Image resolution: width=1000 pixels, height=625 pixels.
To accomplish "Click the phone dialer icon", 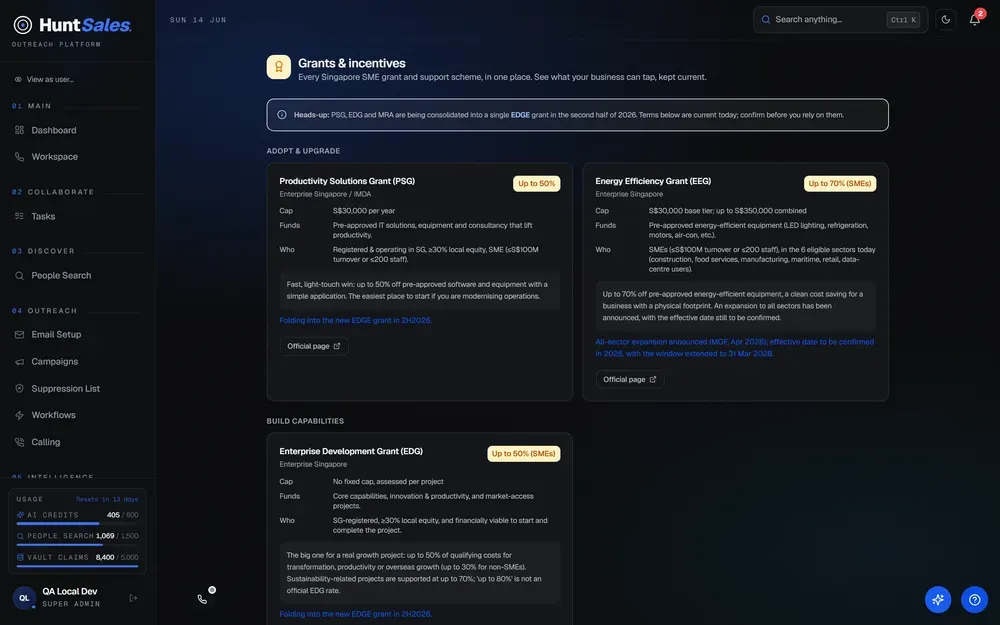I will tap(202, 599).
